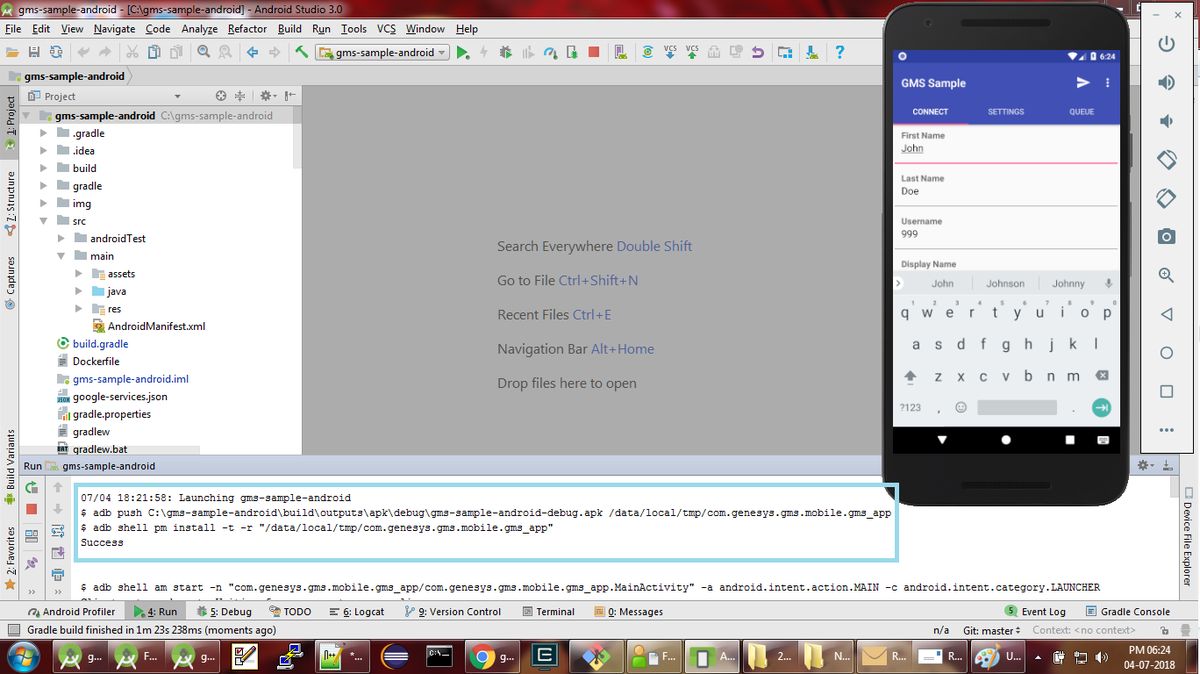
Task: Click Attach debugger to Android process icon
Action: point(572,53)
